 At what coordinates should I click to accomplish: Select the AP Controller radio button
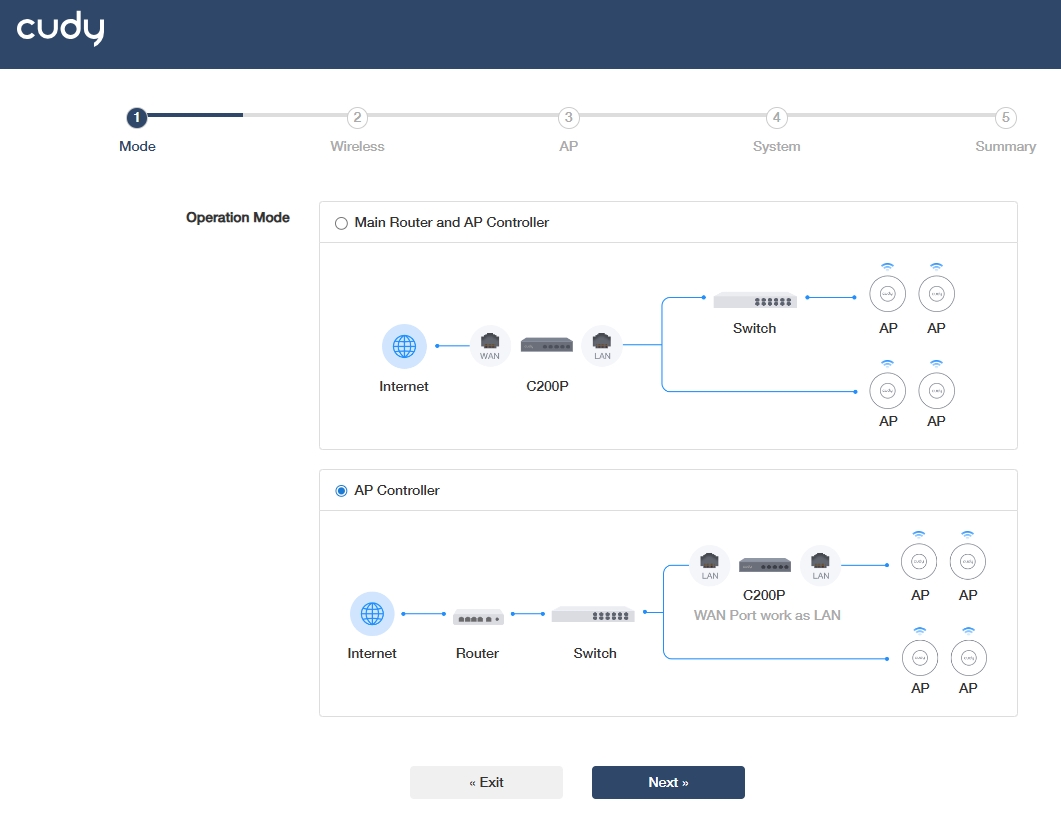341,491
